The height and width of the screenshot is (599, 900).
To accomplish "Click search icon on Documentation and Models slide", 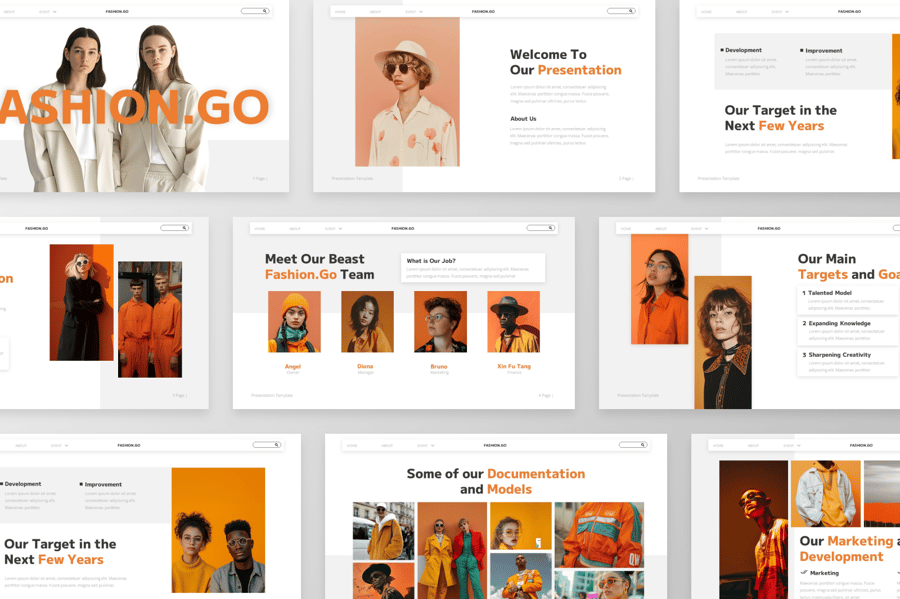I will pos(643,445).
